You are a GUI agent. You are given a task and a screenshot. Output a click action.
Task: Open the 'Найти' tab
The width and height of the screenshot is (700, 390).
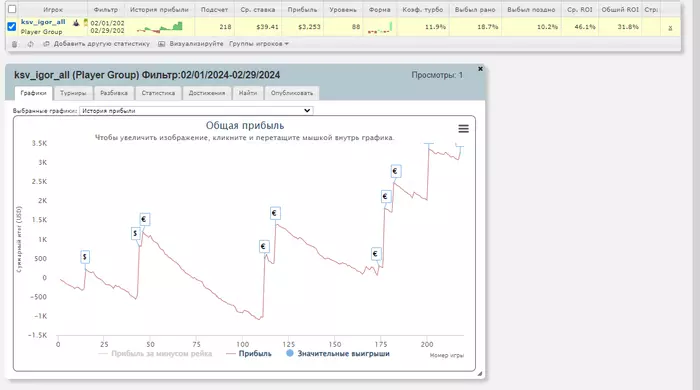point(248,93)
